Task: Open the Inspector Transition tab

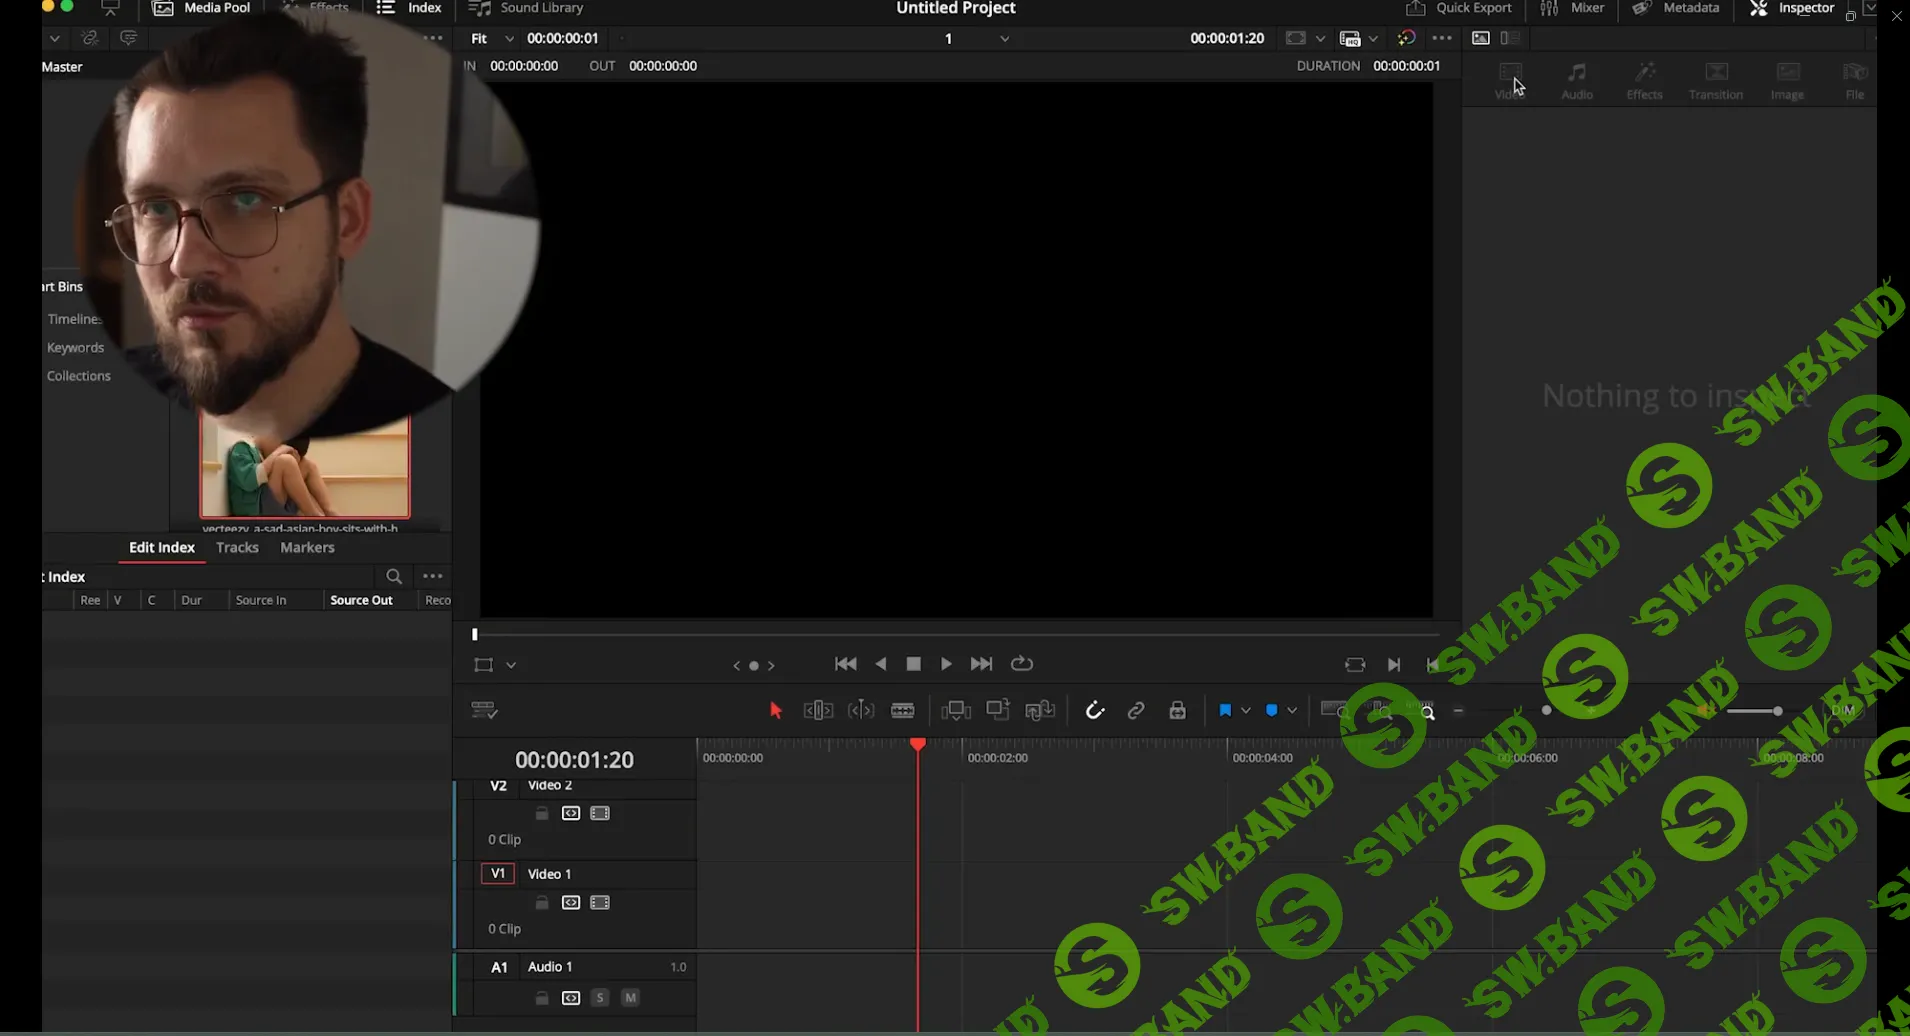Action: 1716,81
